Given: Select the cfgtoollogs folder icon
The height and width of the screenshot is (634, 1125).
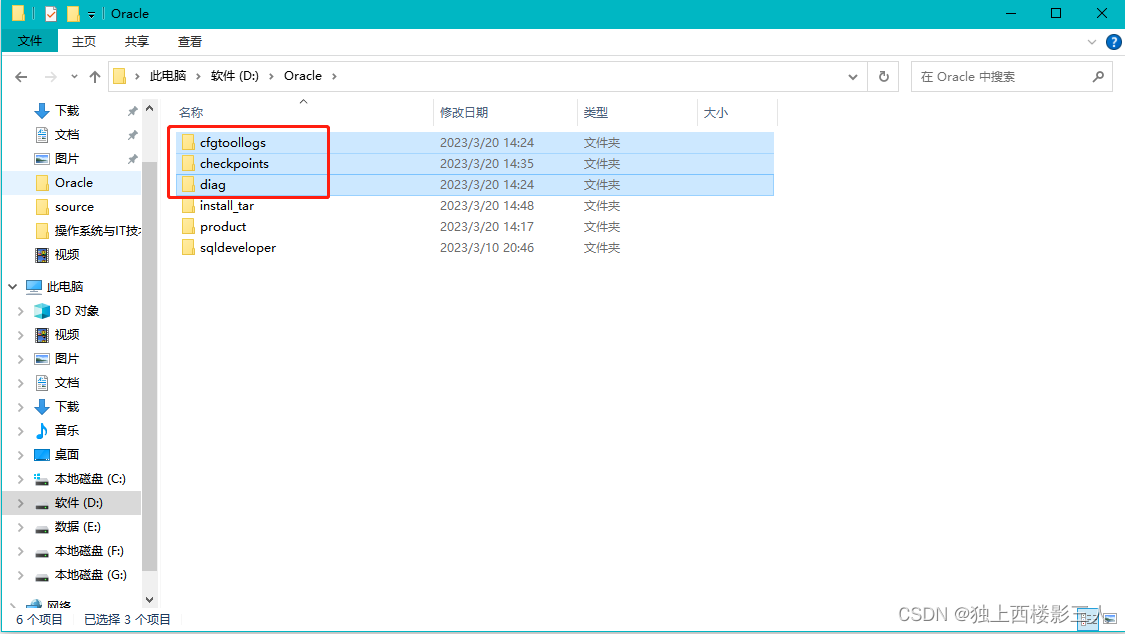Looking at the screenshot, I should [188, 142].
